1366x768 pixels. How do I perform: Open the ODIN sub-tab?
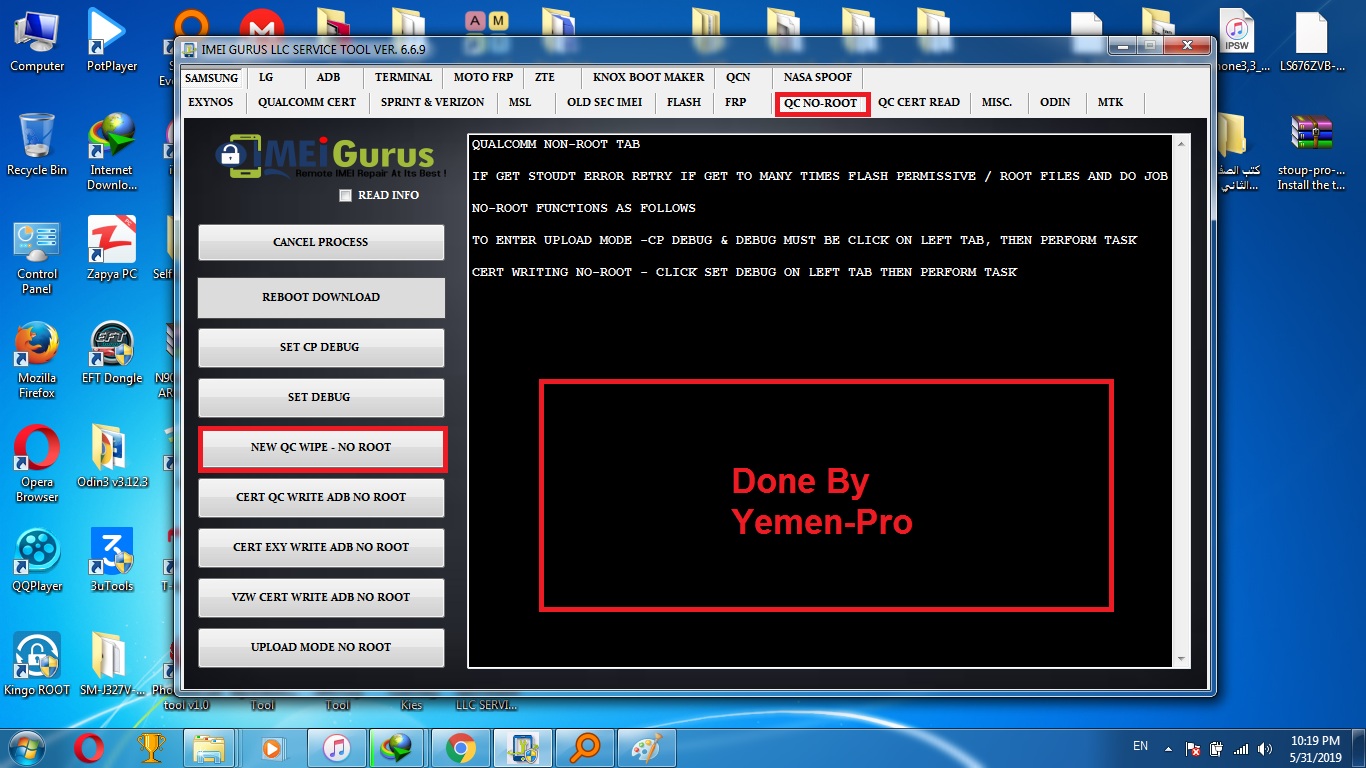(1055, 102)
